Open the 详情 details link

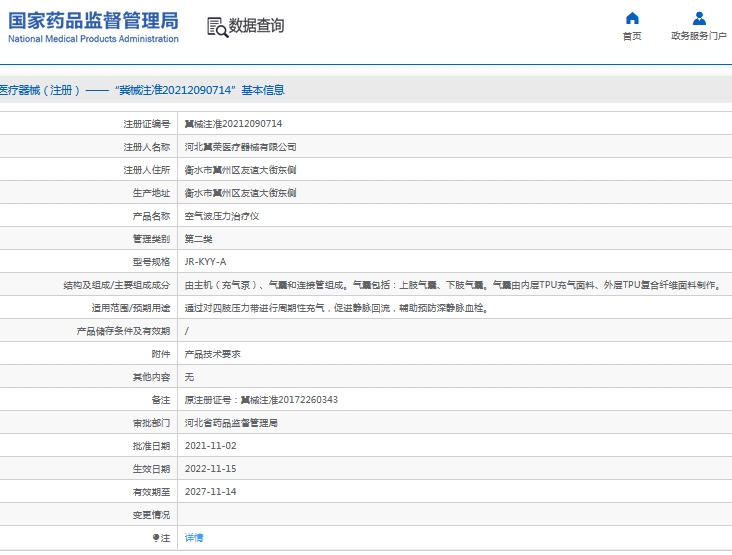[x=194, y=538]
